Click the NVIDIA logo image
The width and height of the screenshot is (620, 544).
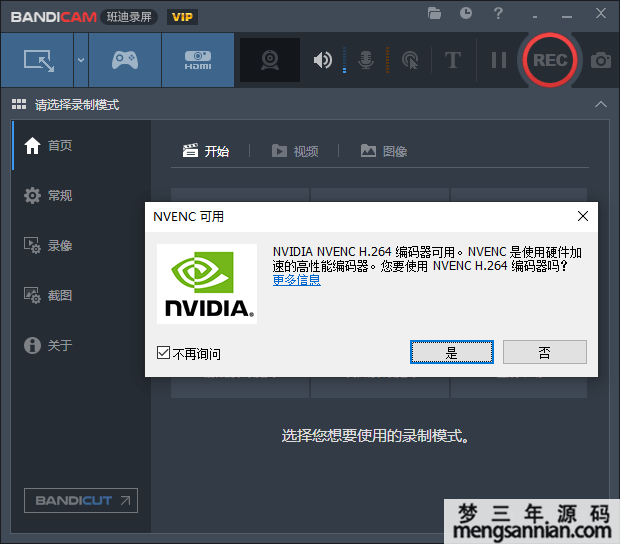[x=207, y=284]
